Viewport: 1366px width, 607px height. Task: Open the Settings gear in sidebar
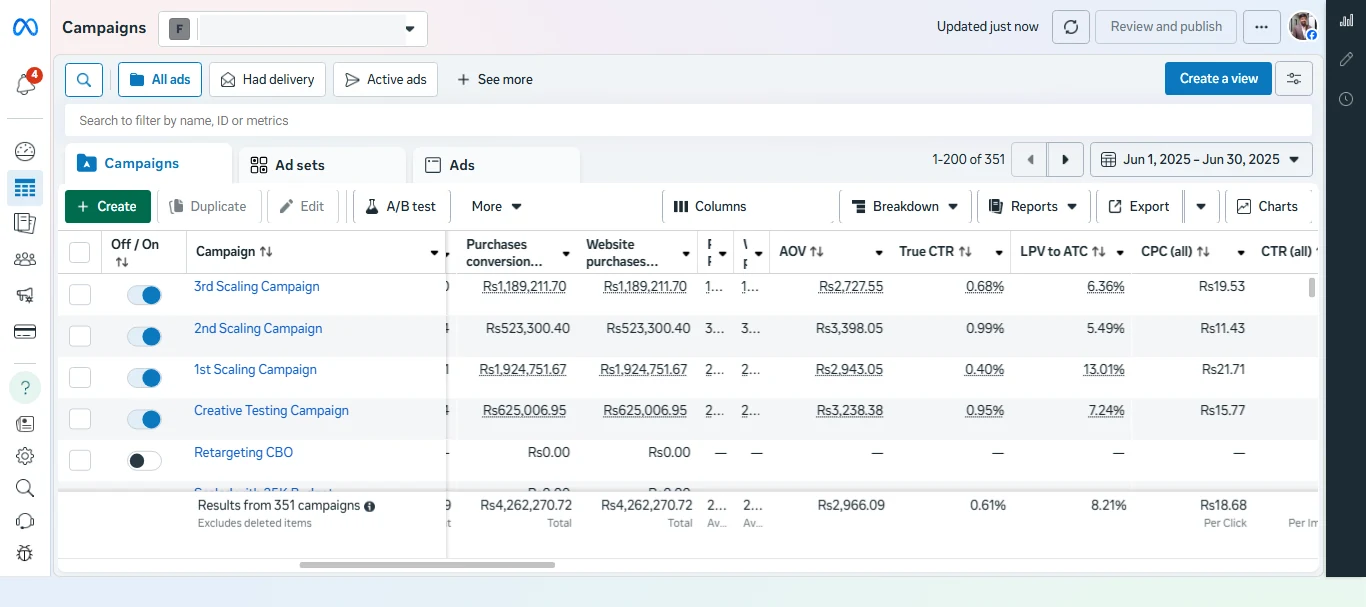[25, 456]
